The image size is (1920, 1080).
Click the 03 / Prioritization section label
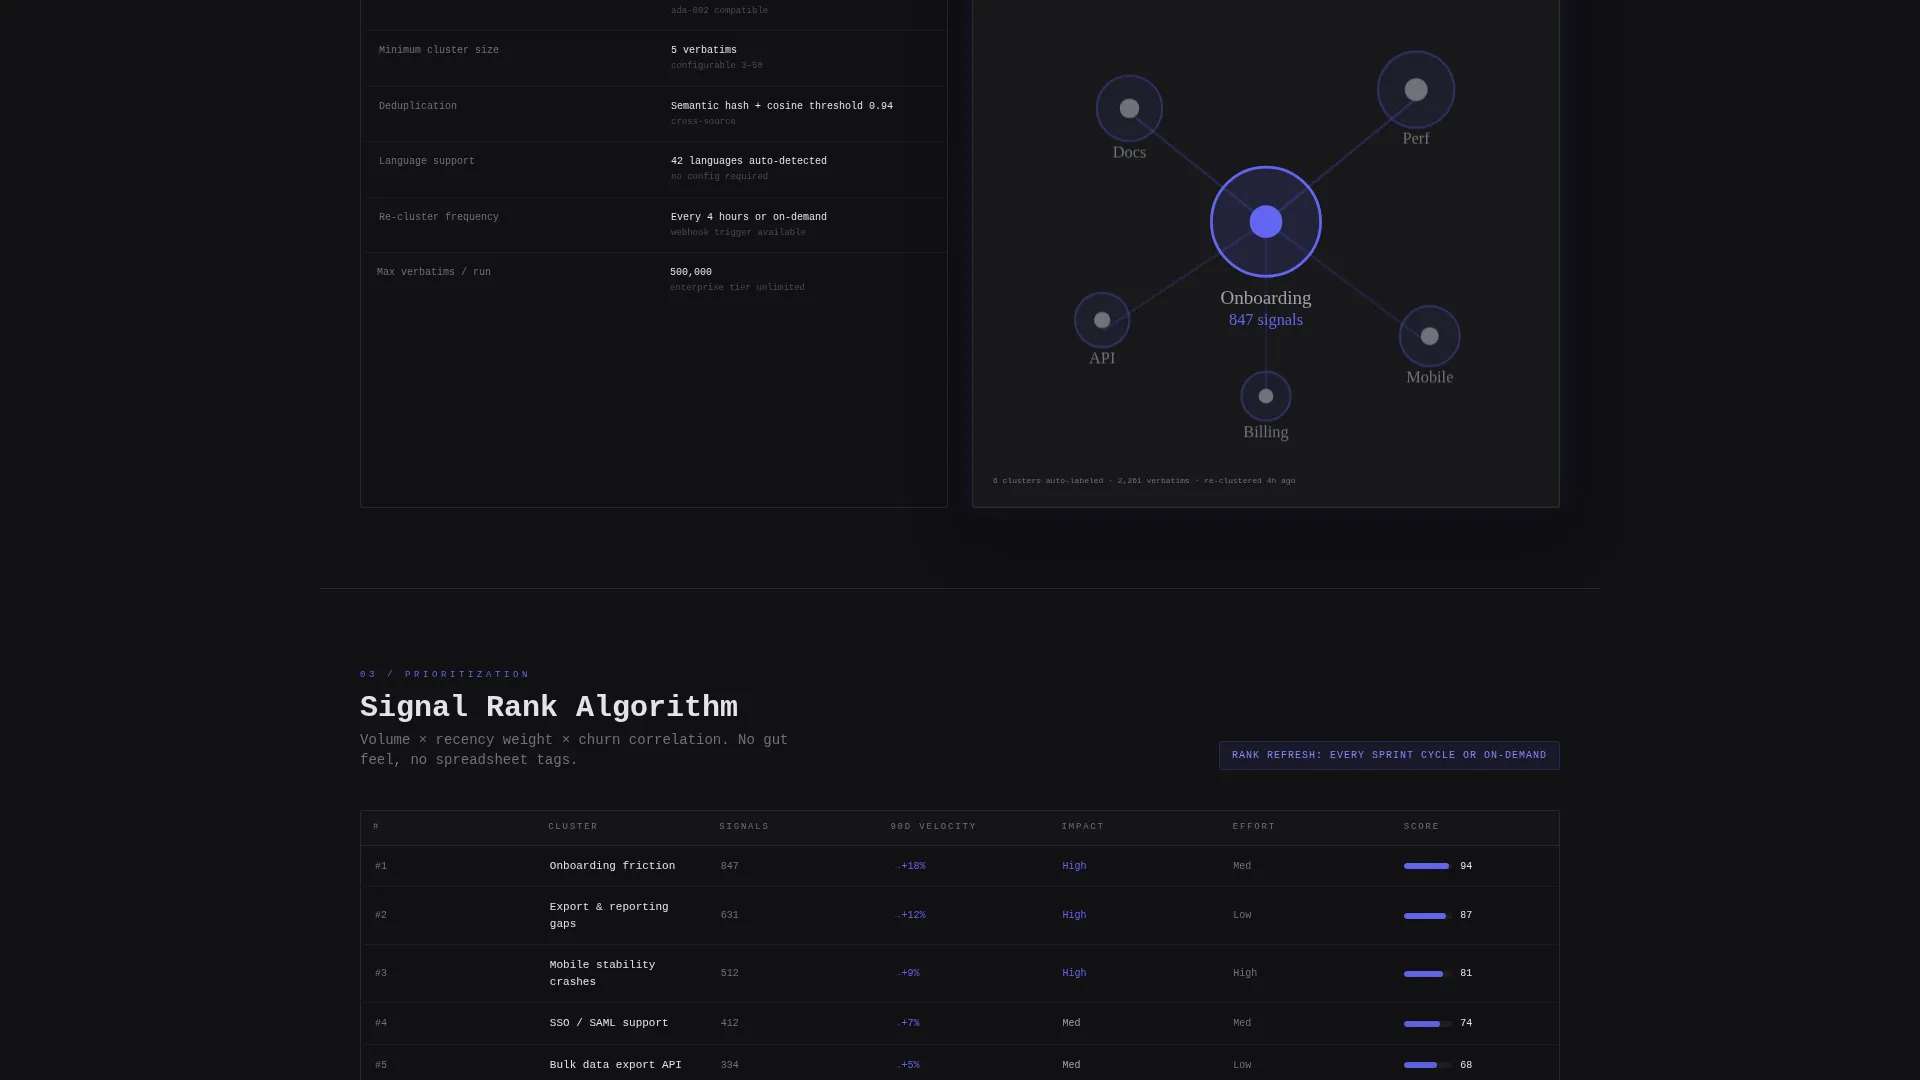(x=445, y=675)
